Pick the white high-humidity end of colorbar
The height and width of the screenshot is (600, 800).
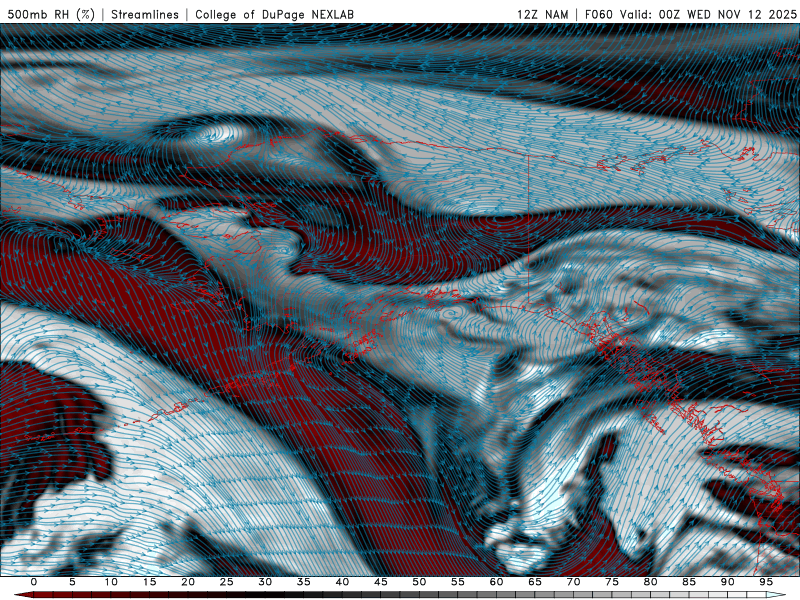776,595
